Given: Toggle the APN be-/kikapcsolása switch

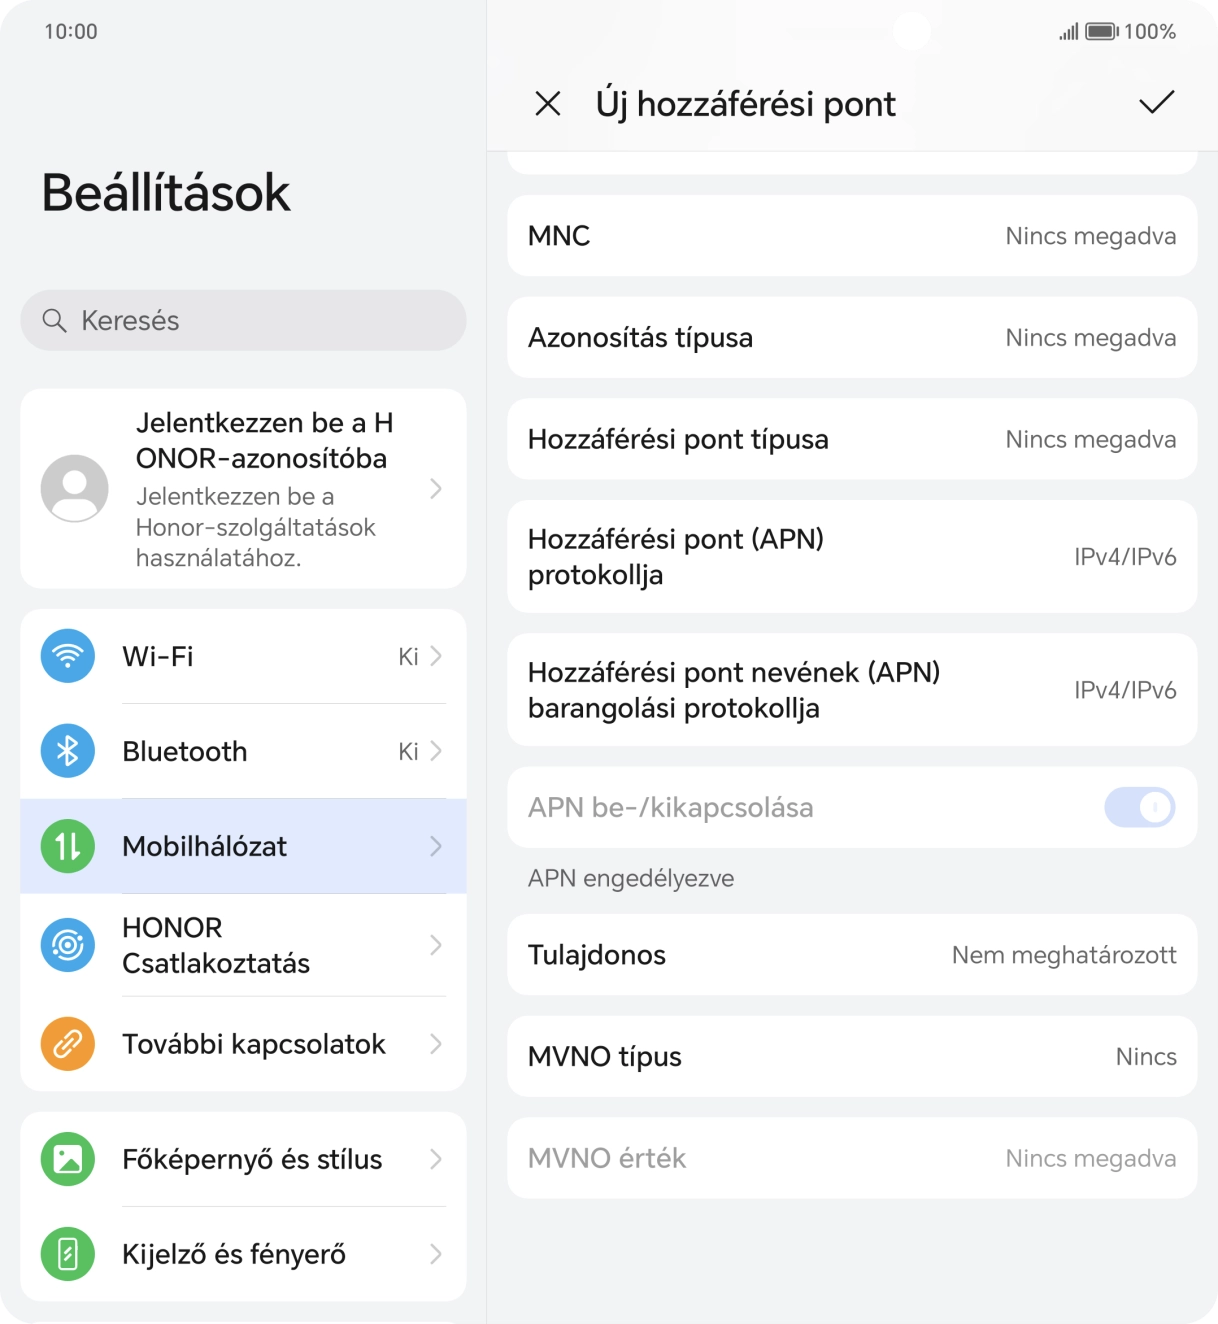Looking at the screenshot, I should [x=1139, y=807].
